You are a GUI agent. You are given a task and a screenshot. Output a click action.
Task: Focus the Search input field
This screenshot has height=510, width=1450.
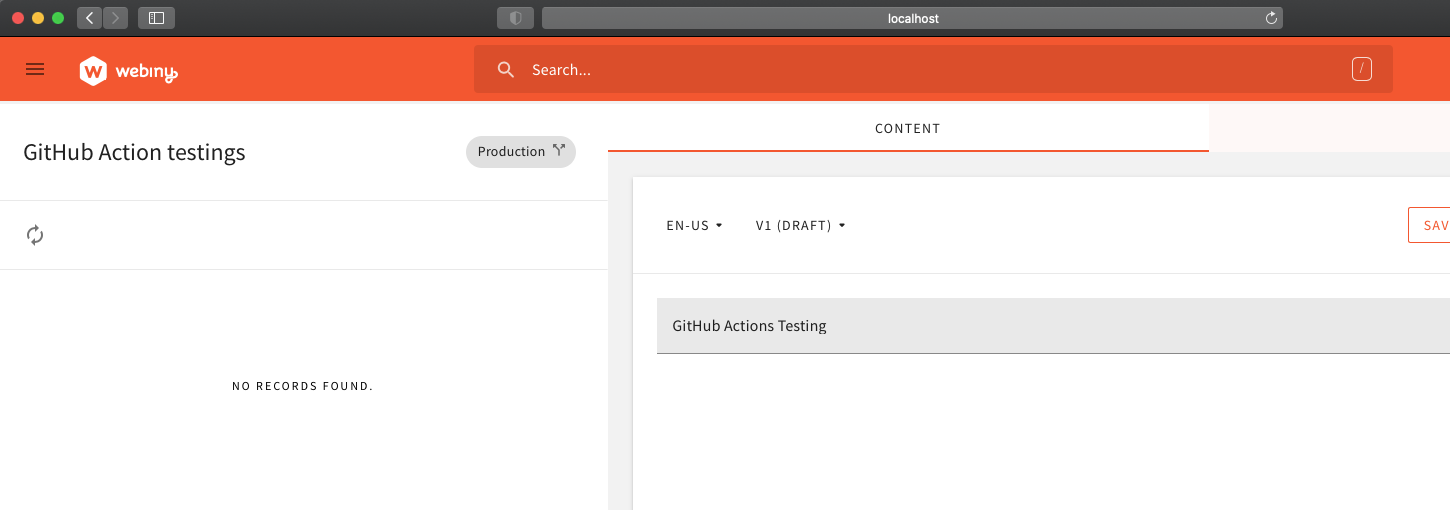930,69
